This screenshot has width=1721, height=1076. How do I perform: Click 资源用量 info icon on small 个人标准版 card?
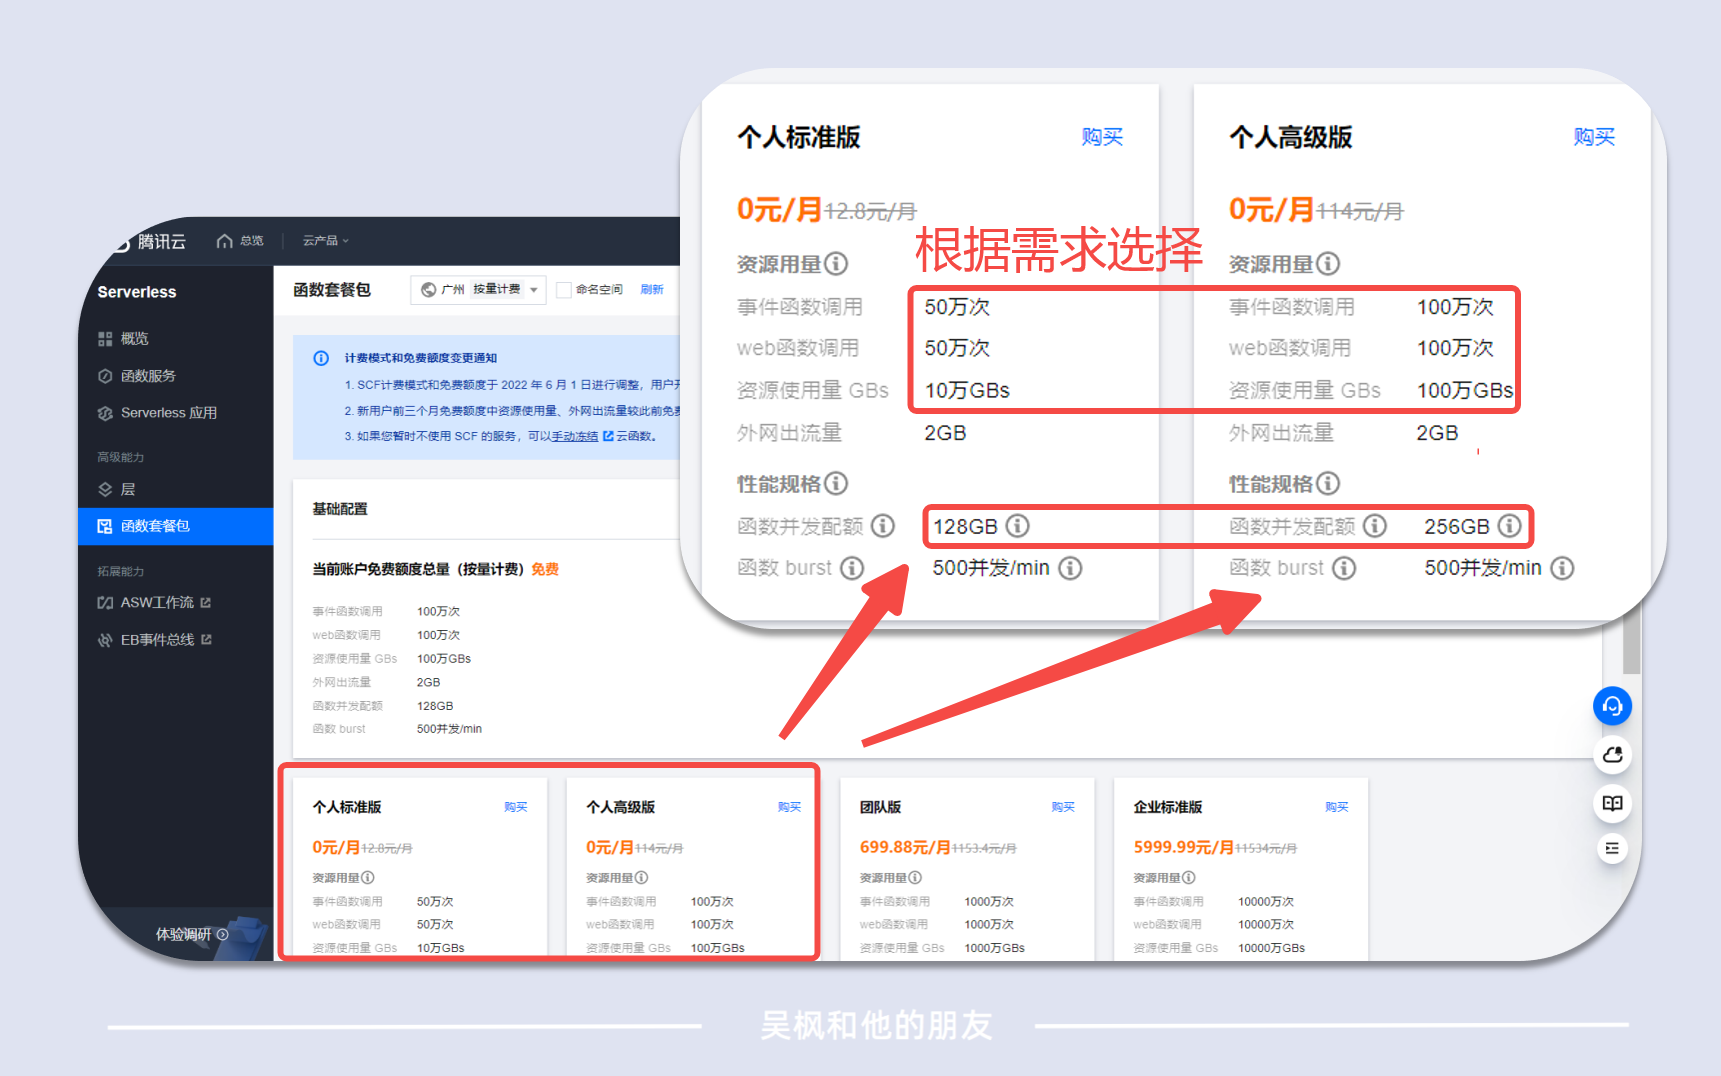click(x=368, y=878)
